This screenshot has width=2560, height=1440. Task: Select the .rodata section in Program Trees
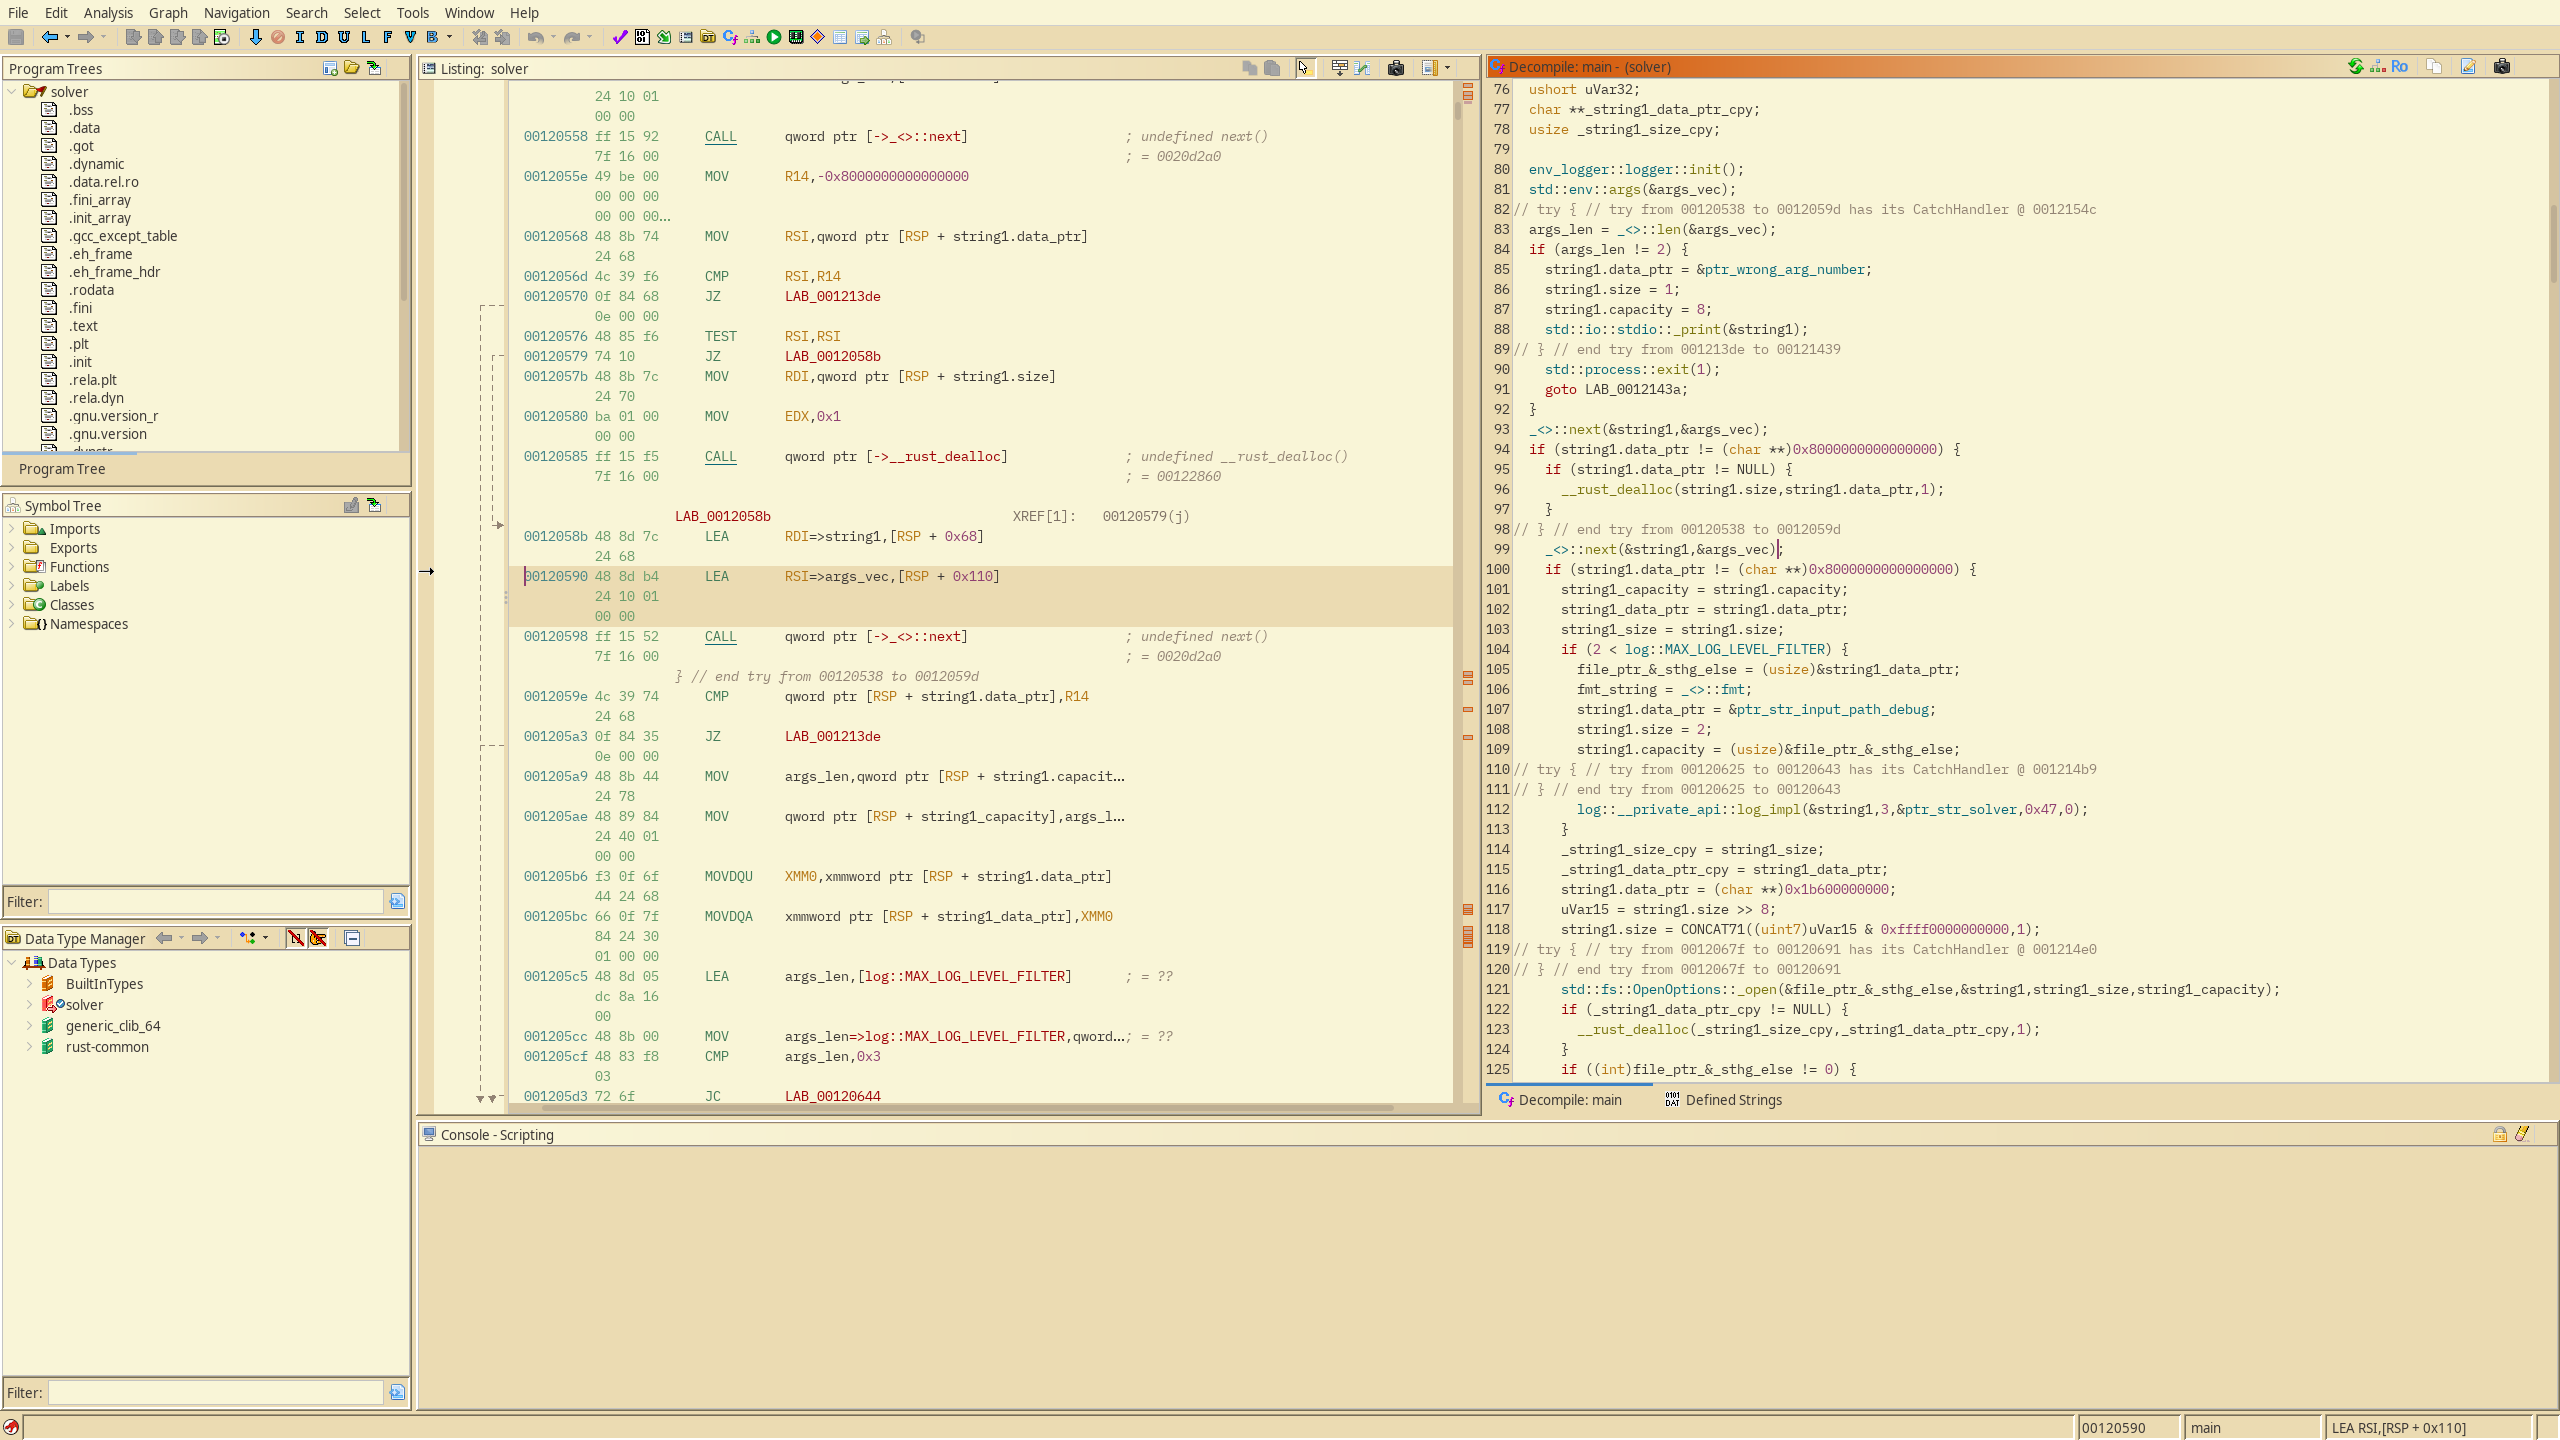(91, 290)
